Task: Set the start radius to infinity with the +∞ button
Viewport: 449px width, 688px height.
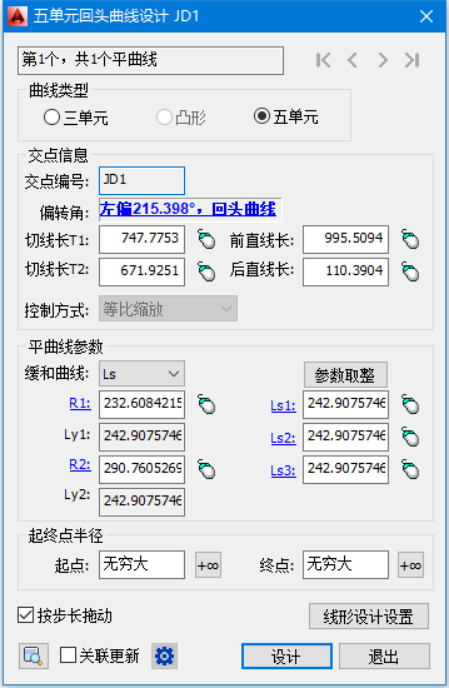Action: pyautogui.click(x=208, y=565)
